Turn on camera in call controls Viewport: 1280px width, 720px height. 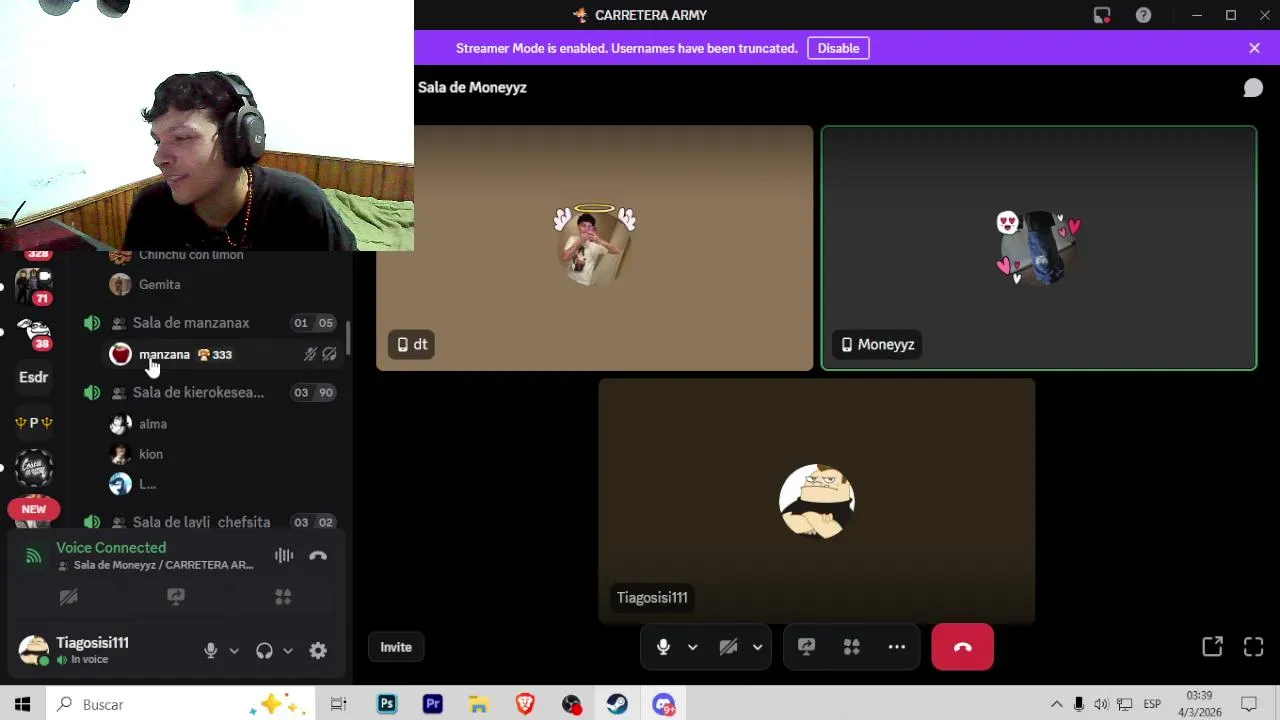point(728,647)
